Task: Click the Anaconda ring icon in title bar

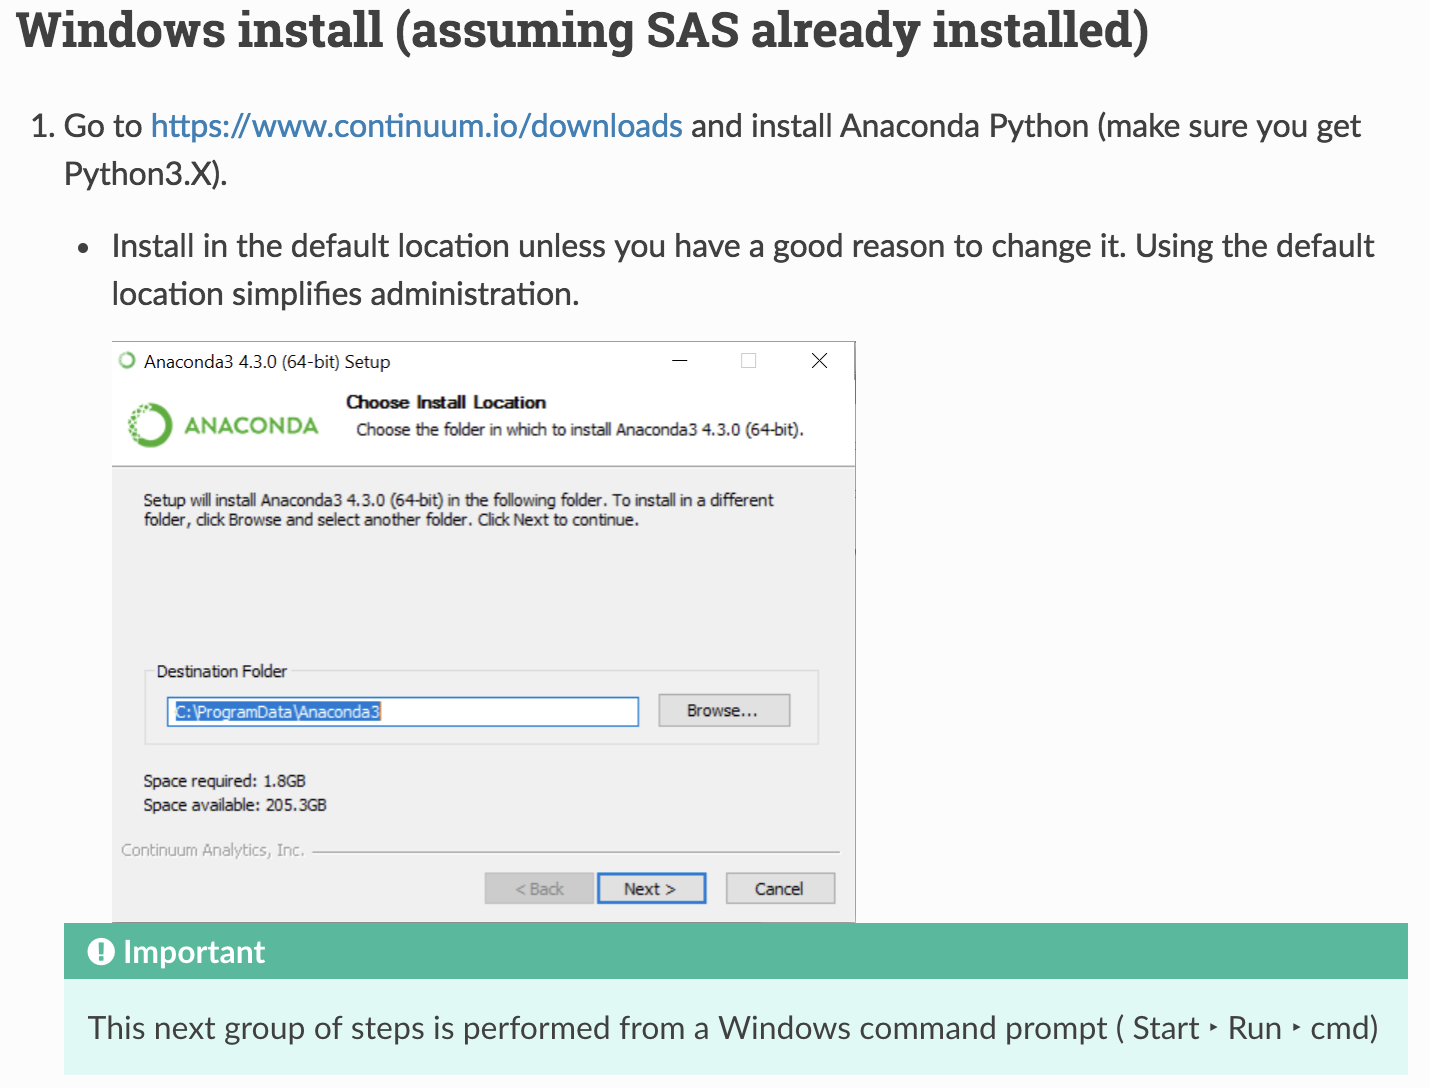Action: coord(127,361)
